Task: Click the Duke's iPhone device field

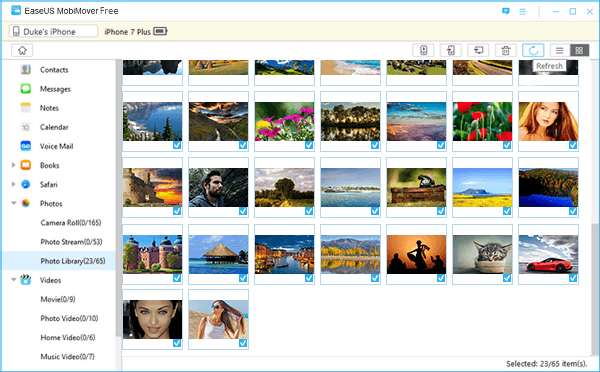Action: click(54, 31)
